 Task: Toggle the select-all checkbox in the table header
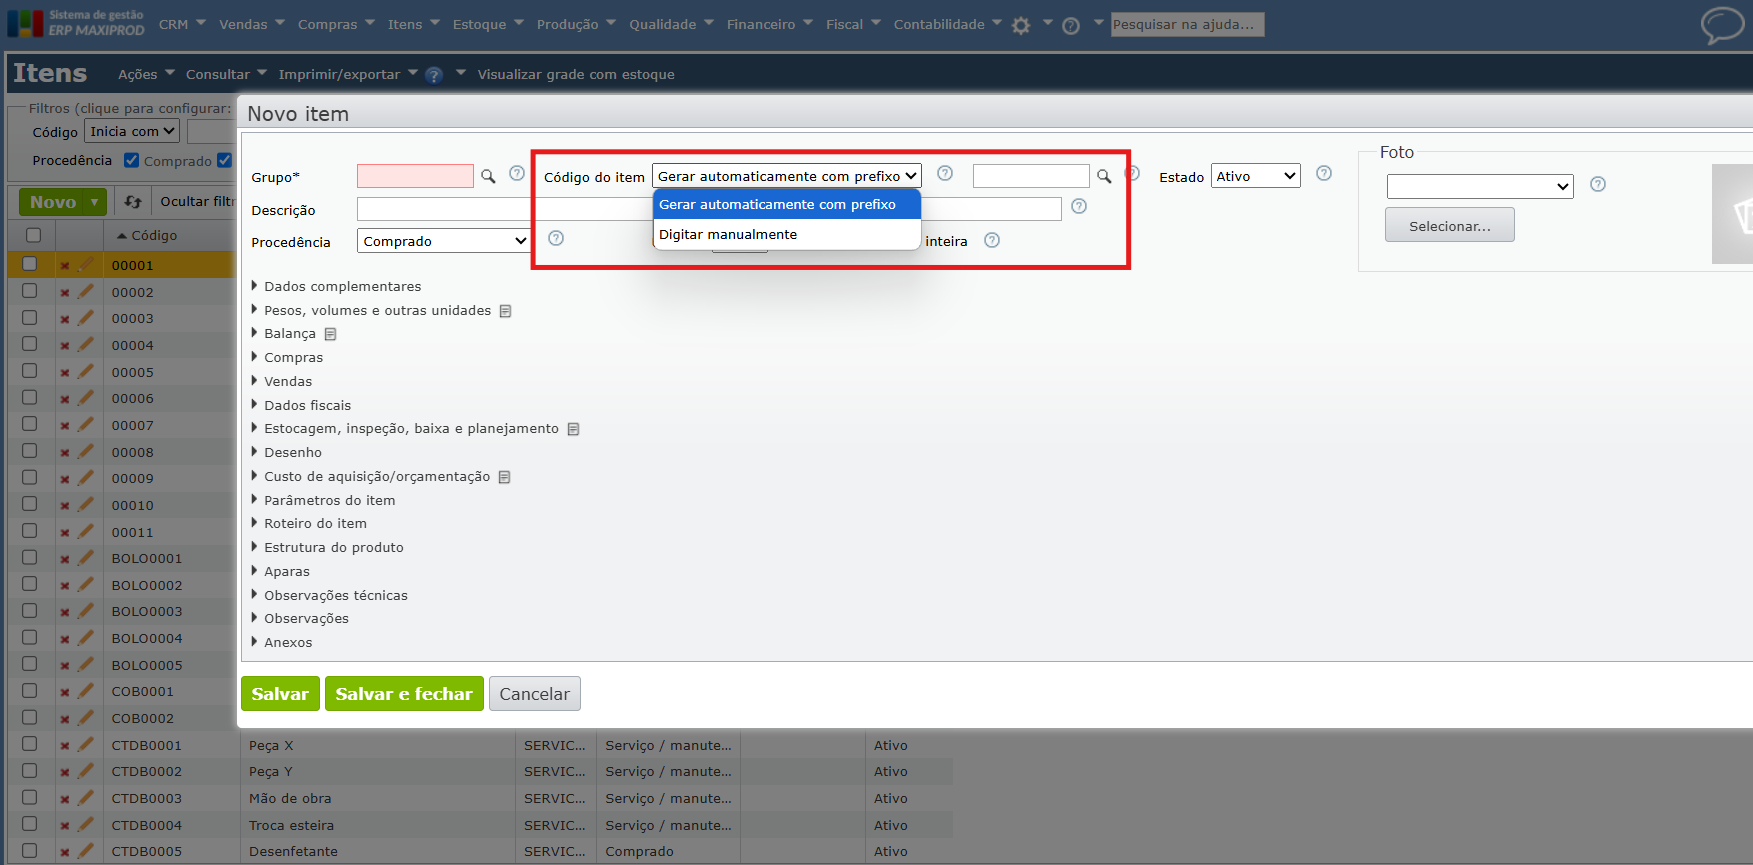[x=33, y=235]
